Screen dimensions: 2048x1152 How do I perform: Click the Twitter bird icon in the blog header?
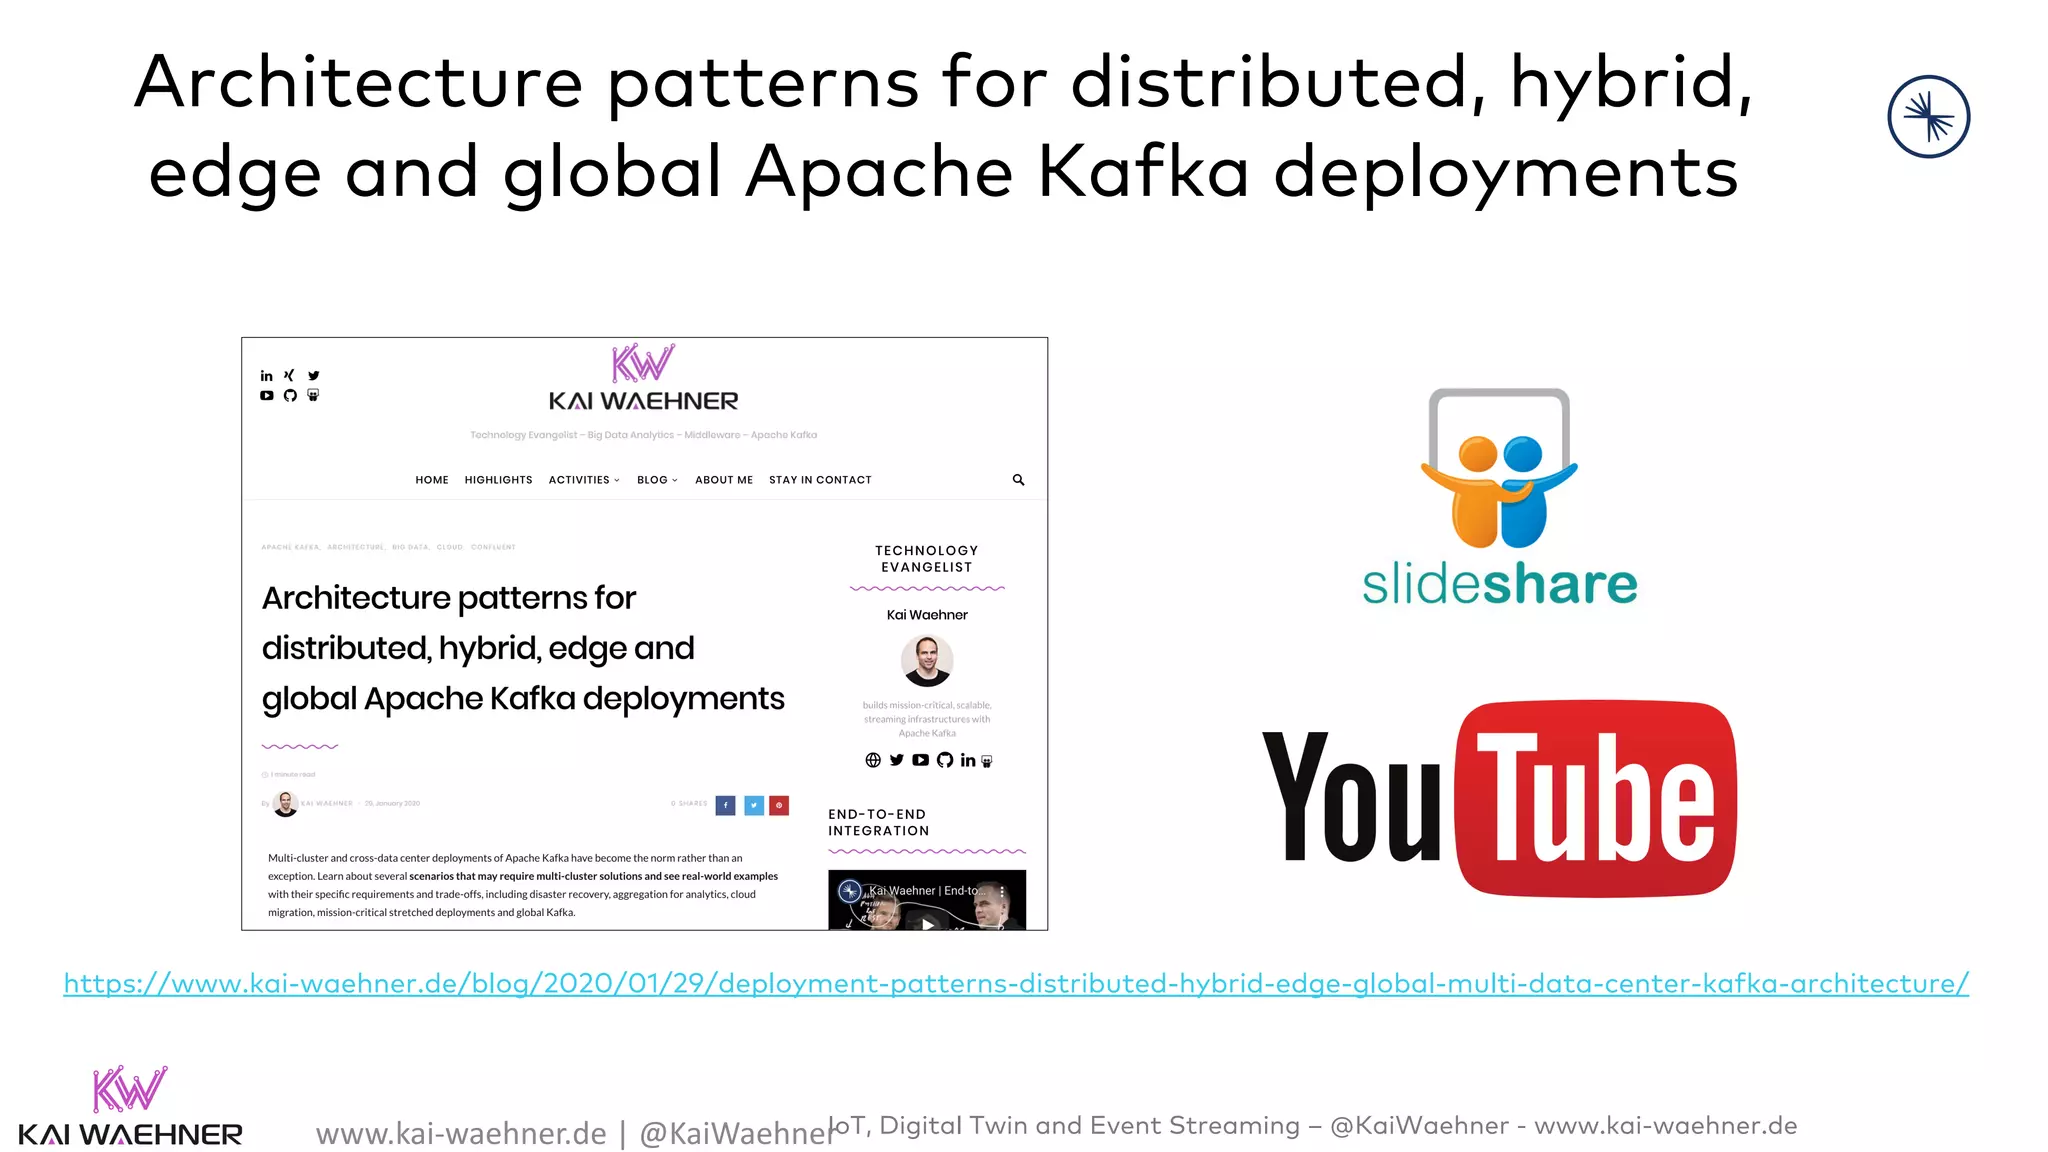tap(313, 376)
